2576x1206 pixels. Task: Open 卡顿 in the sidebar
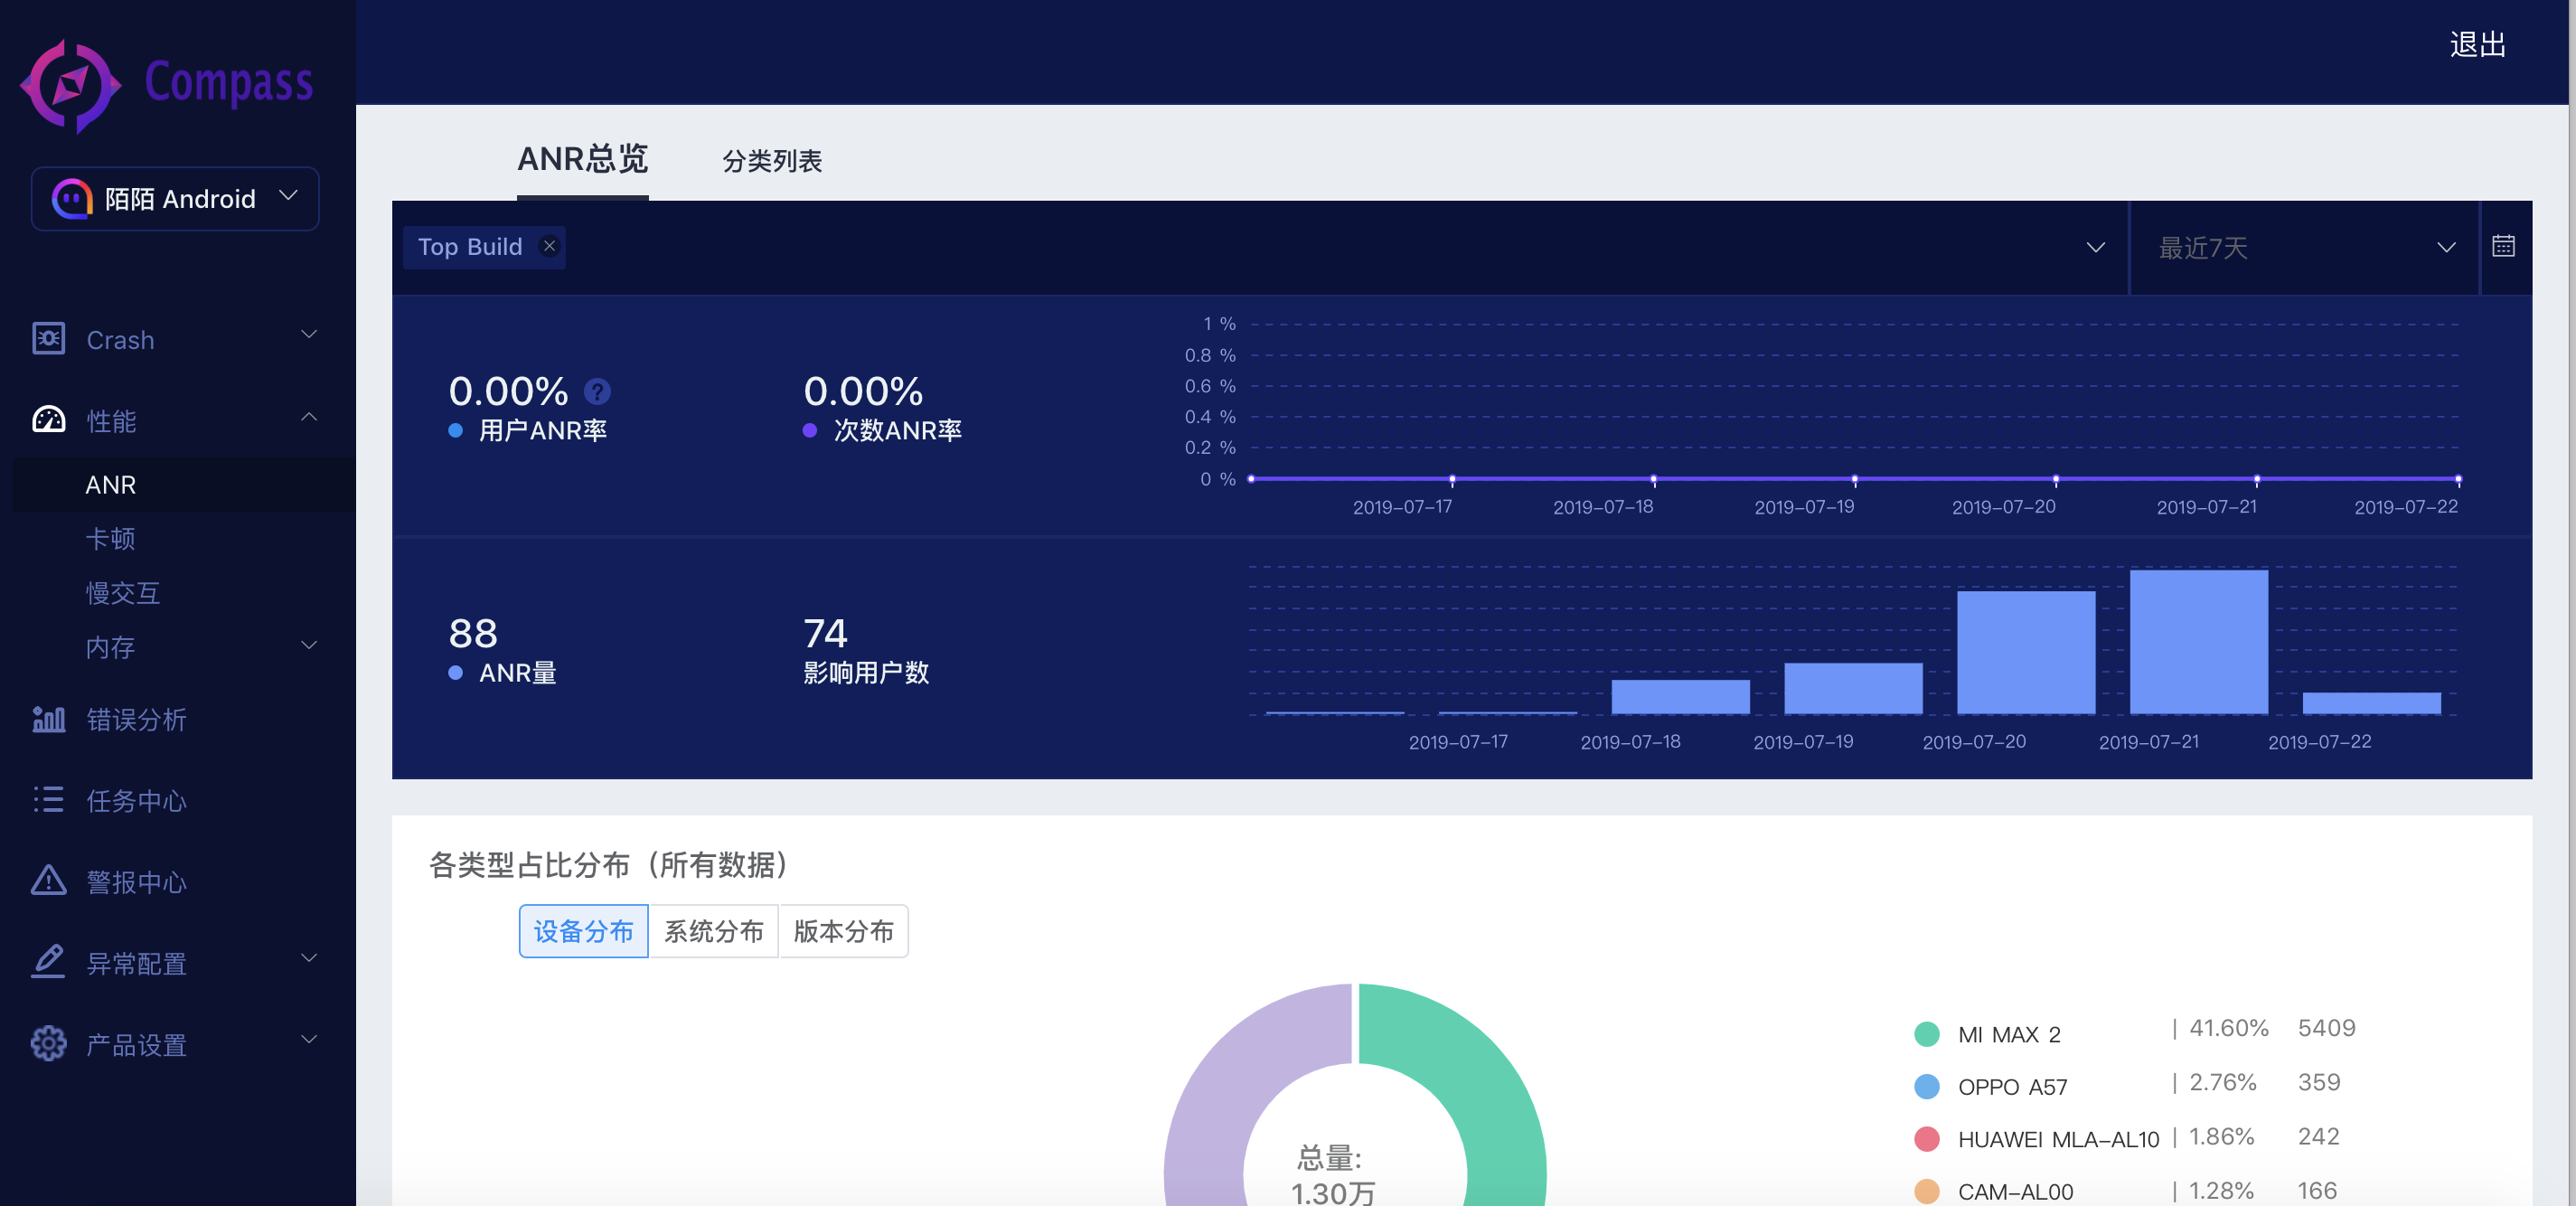pyautogui.click(x=110, y=539)
